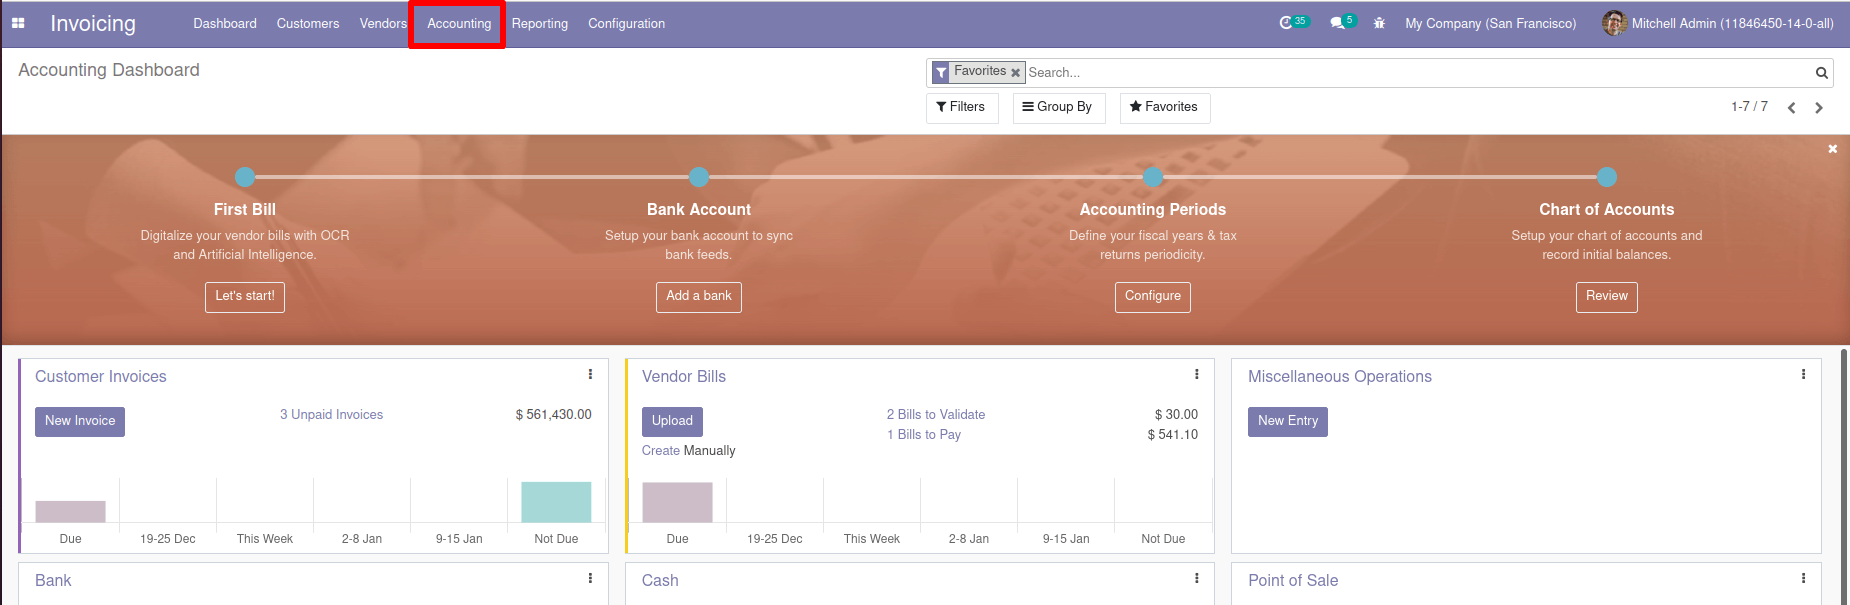Click the Mitchell Admin avatar picture

(x=1614, y=23)
